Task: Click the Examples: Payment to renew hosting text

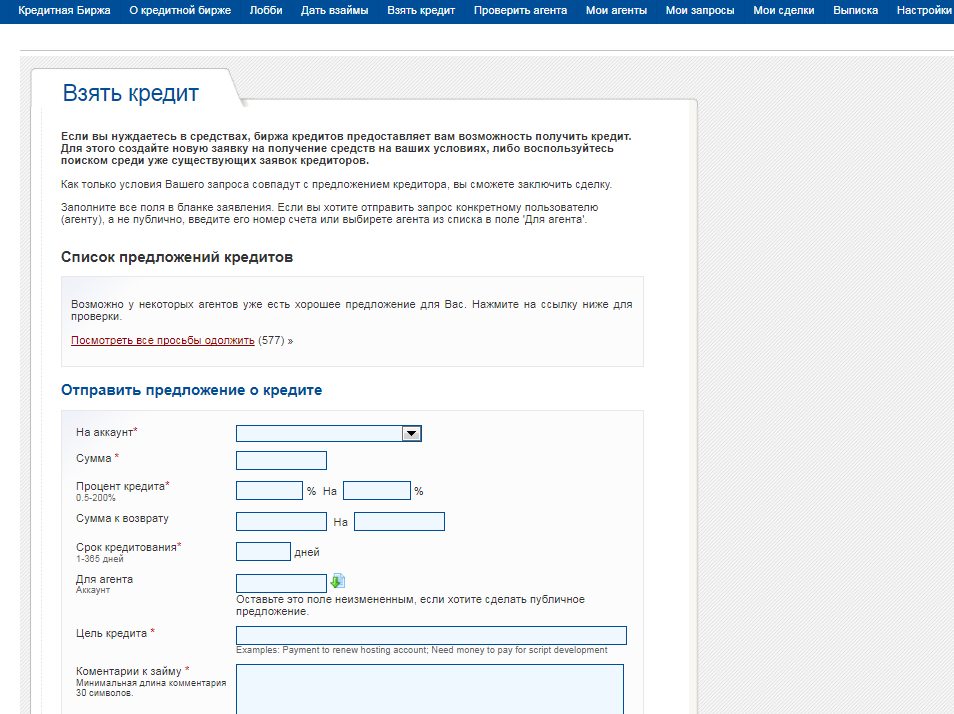Action: coord(422,650)
